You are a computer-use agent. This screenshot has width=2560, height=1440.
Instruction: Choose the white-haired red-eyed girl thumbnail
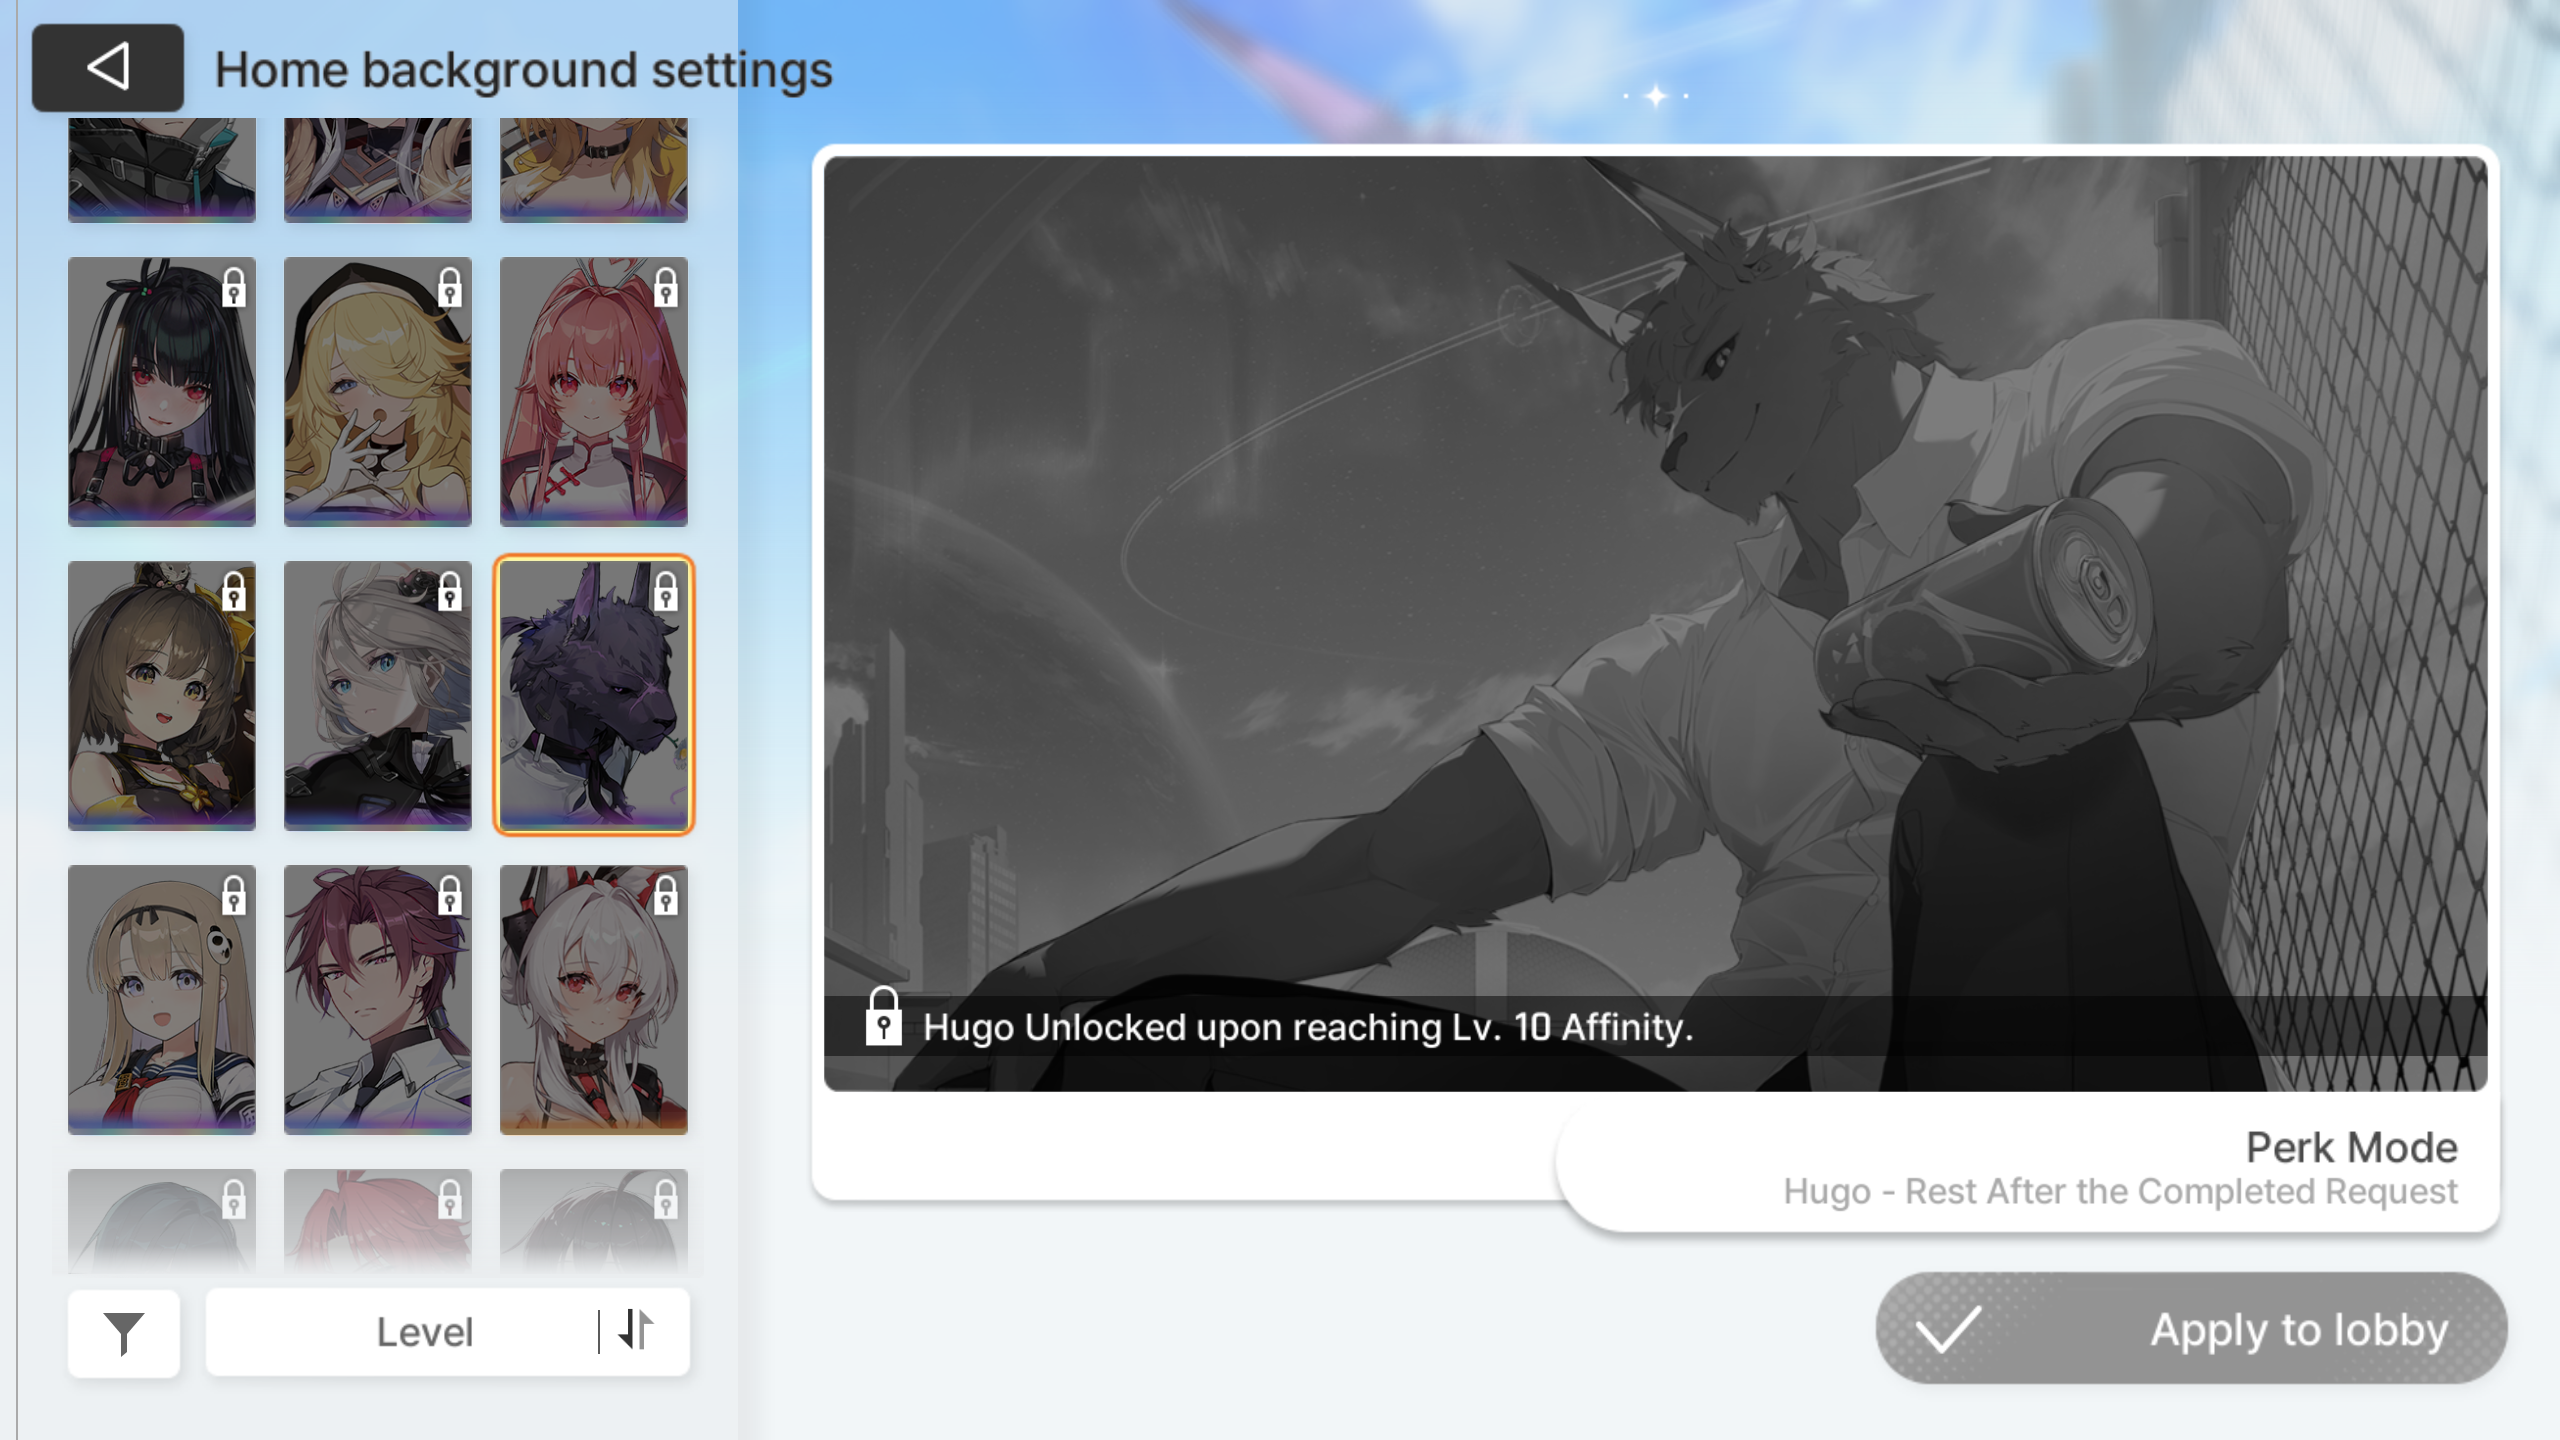(x=593, y=1000)
